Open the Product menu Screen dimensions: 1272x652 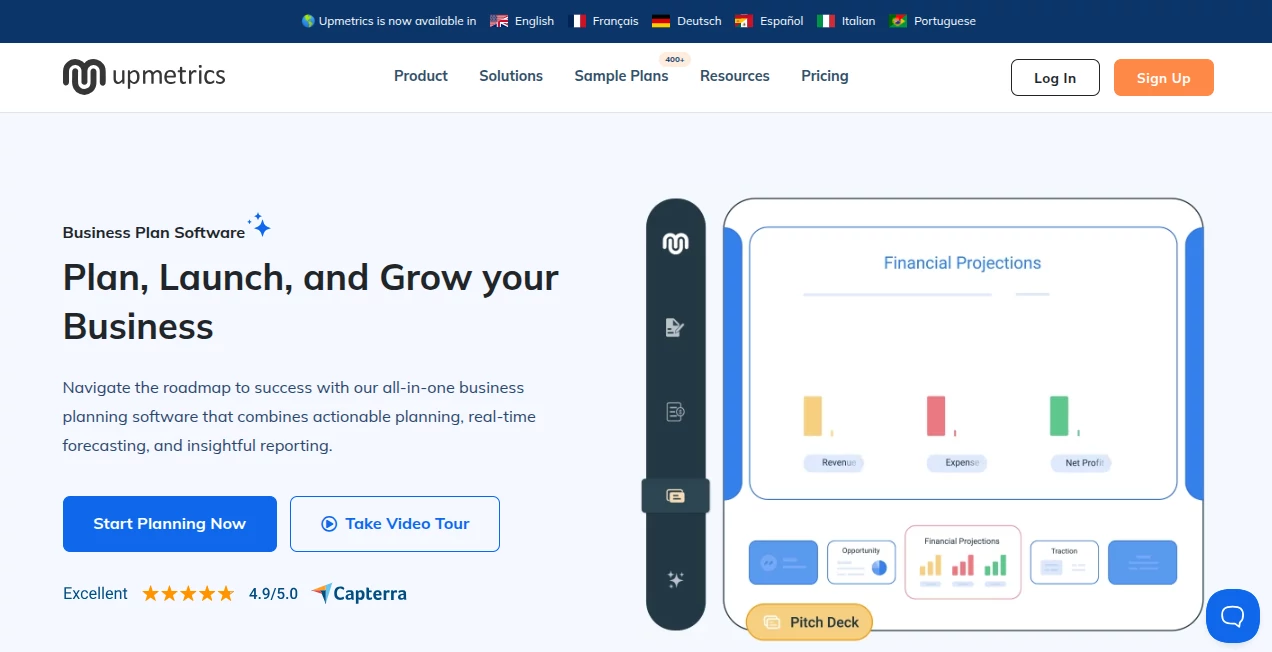tap(420, 76)
